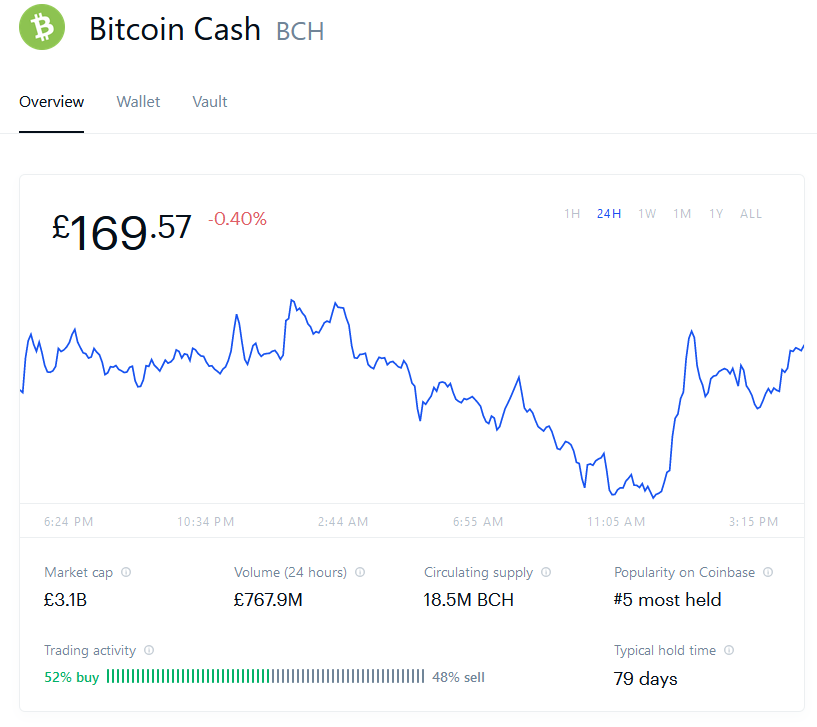
Task: Switch to the Wallet tab
Action: click(138, 102)
